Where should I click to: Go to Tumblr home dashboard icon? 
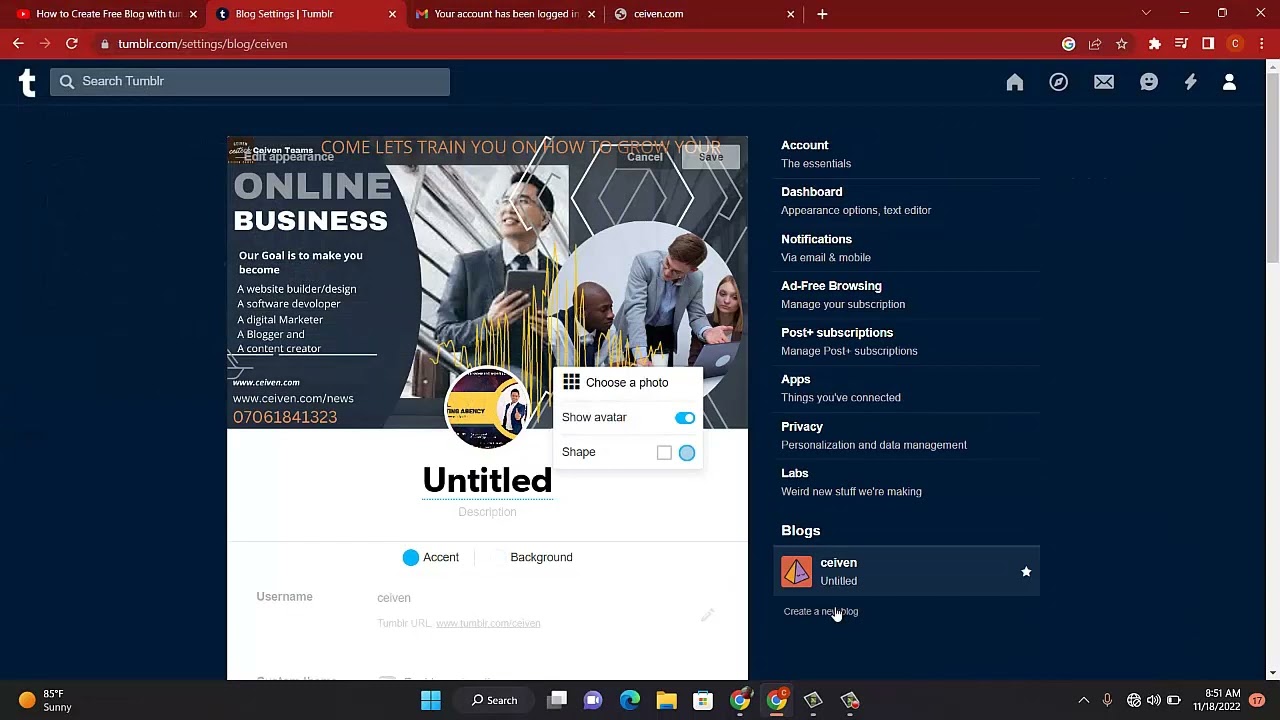(x=1015, y=82)
